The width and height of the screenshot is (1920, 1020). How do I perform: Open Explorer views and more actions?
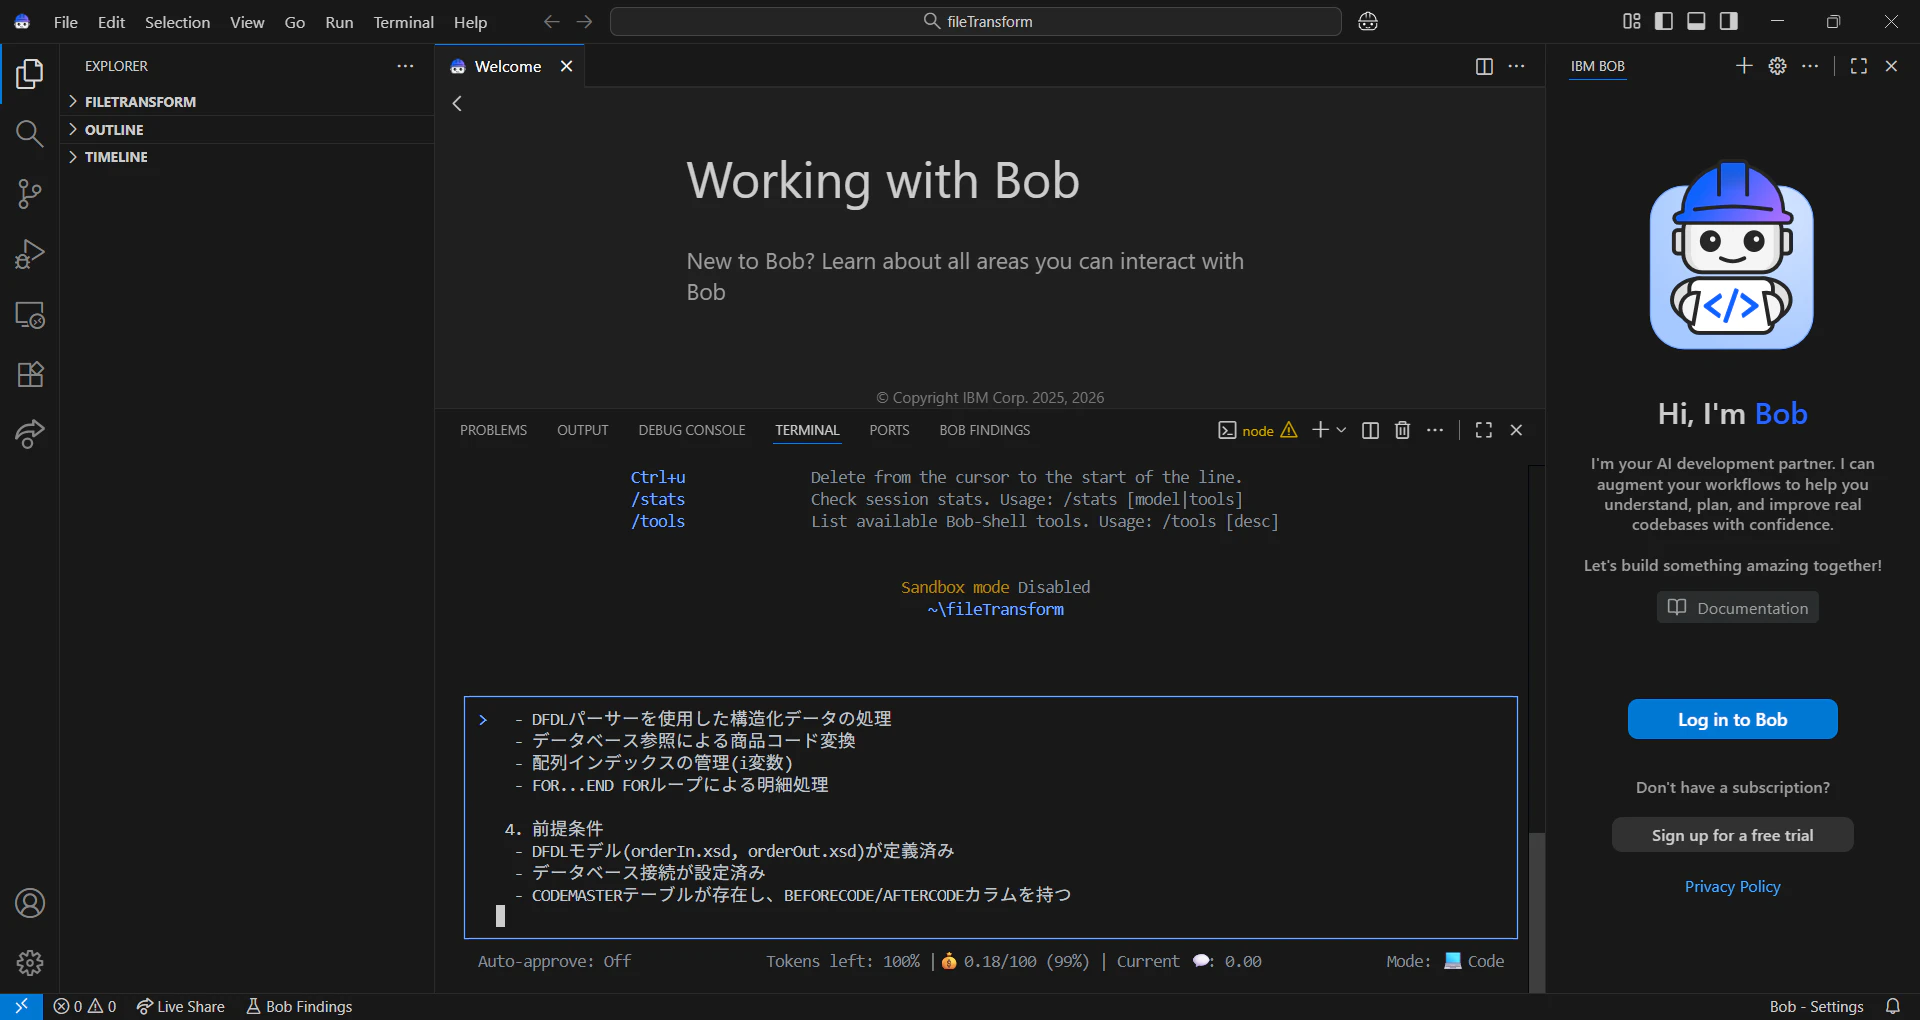point(405,66)
